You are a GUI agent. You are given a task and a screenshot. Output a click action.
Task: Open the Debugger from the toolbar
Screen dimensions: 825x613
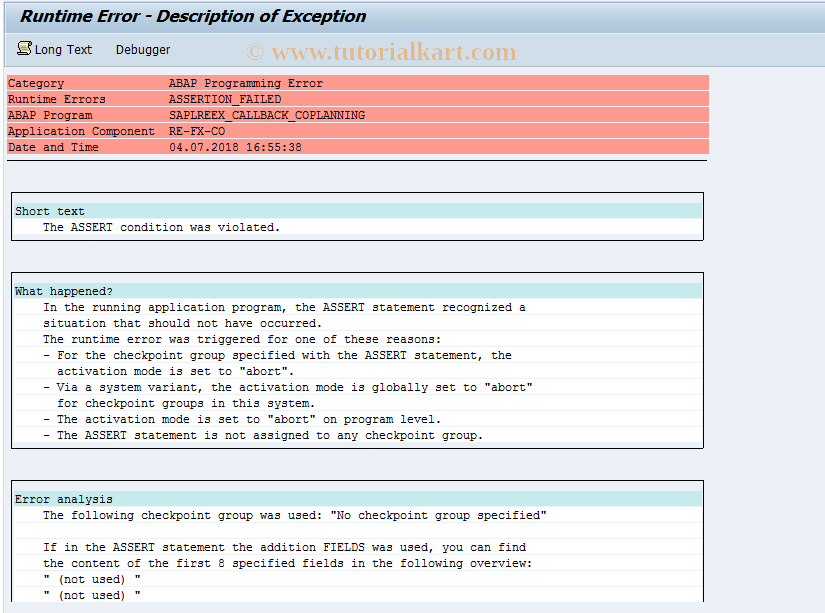pyautogui.click(x=143, y=49)
